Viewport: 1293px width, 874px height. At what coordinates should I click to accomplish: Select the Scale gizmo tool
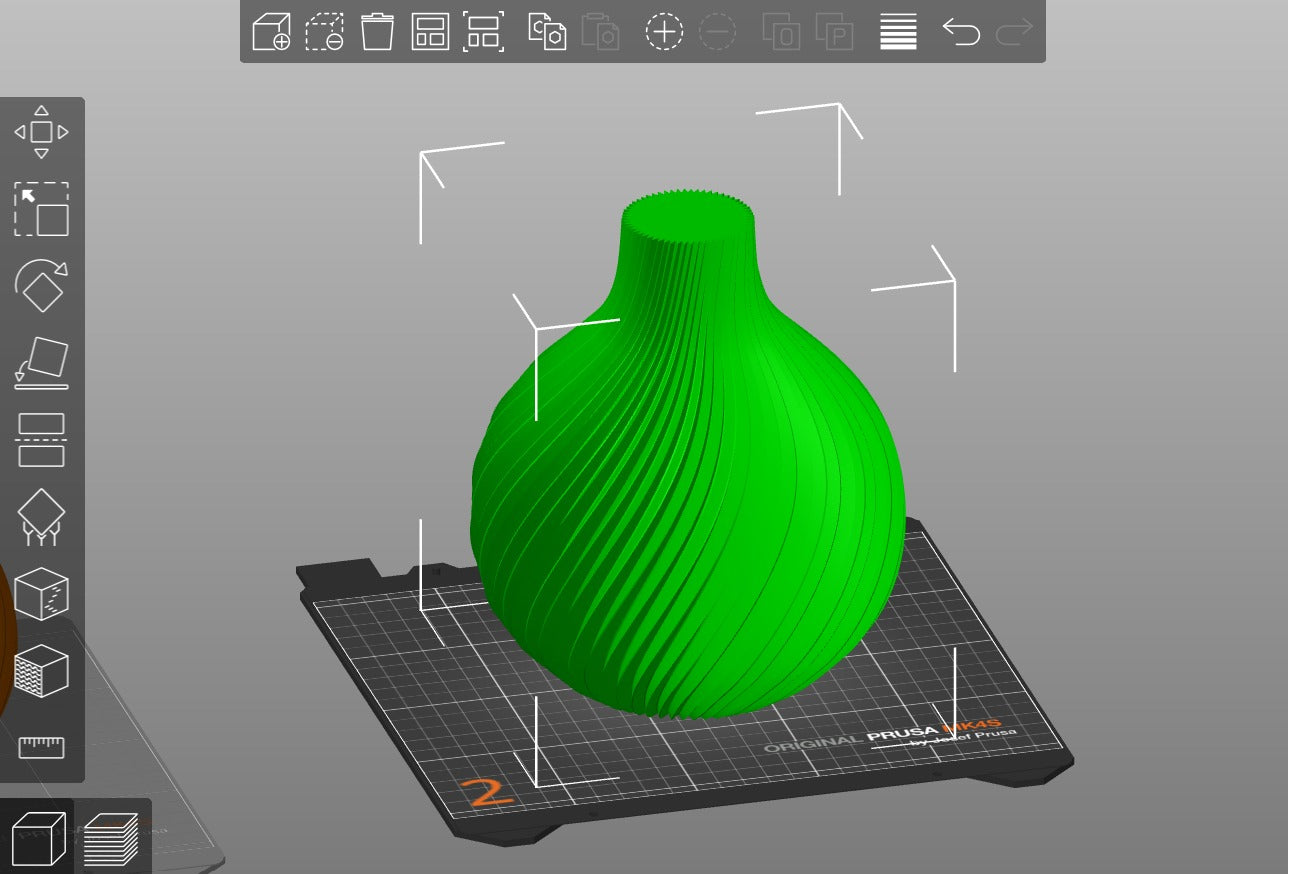point(41,209)
